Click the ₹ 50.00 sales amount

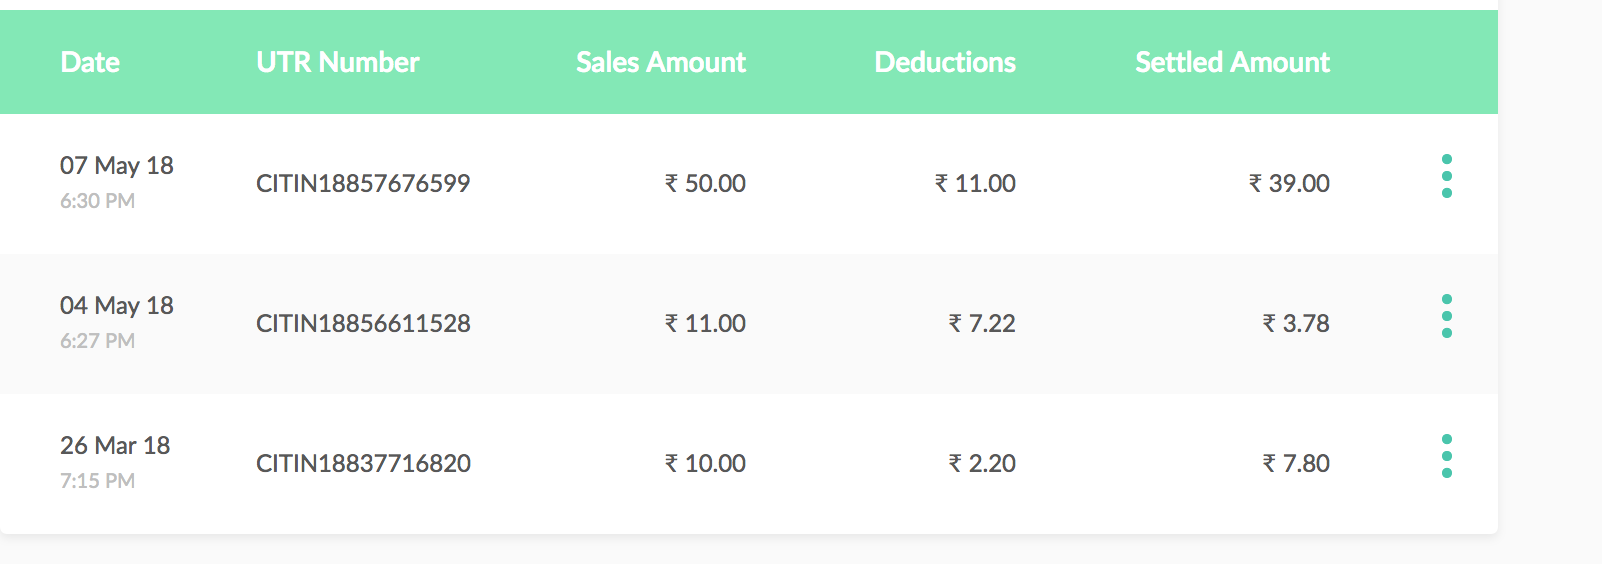click(705, 183)
